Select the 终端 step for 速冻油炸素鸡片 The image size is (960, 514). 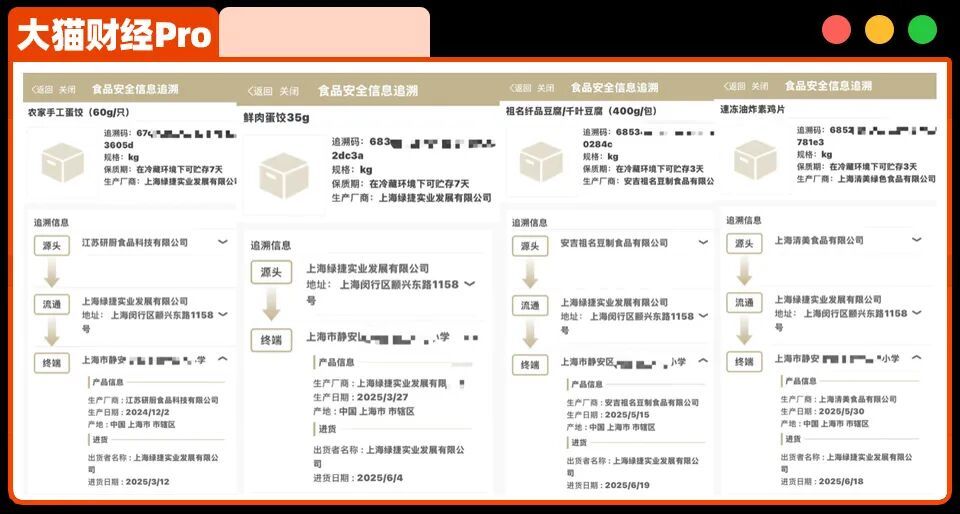point(744,361)
